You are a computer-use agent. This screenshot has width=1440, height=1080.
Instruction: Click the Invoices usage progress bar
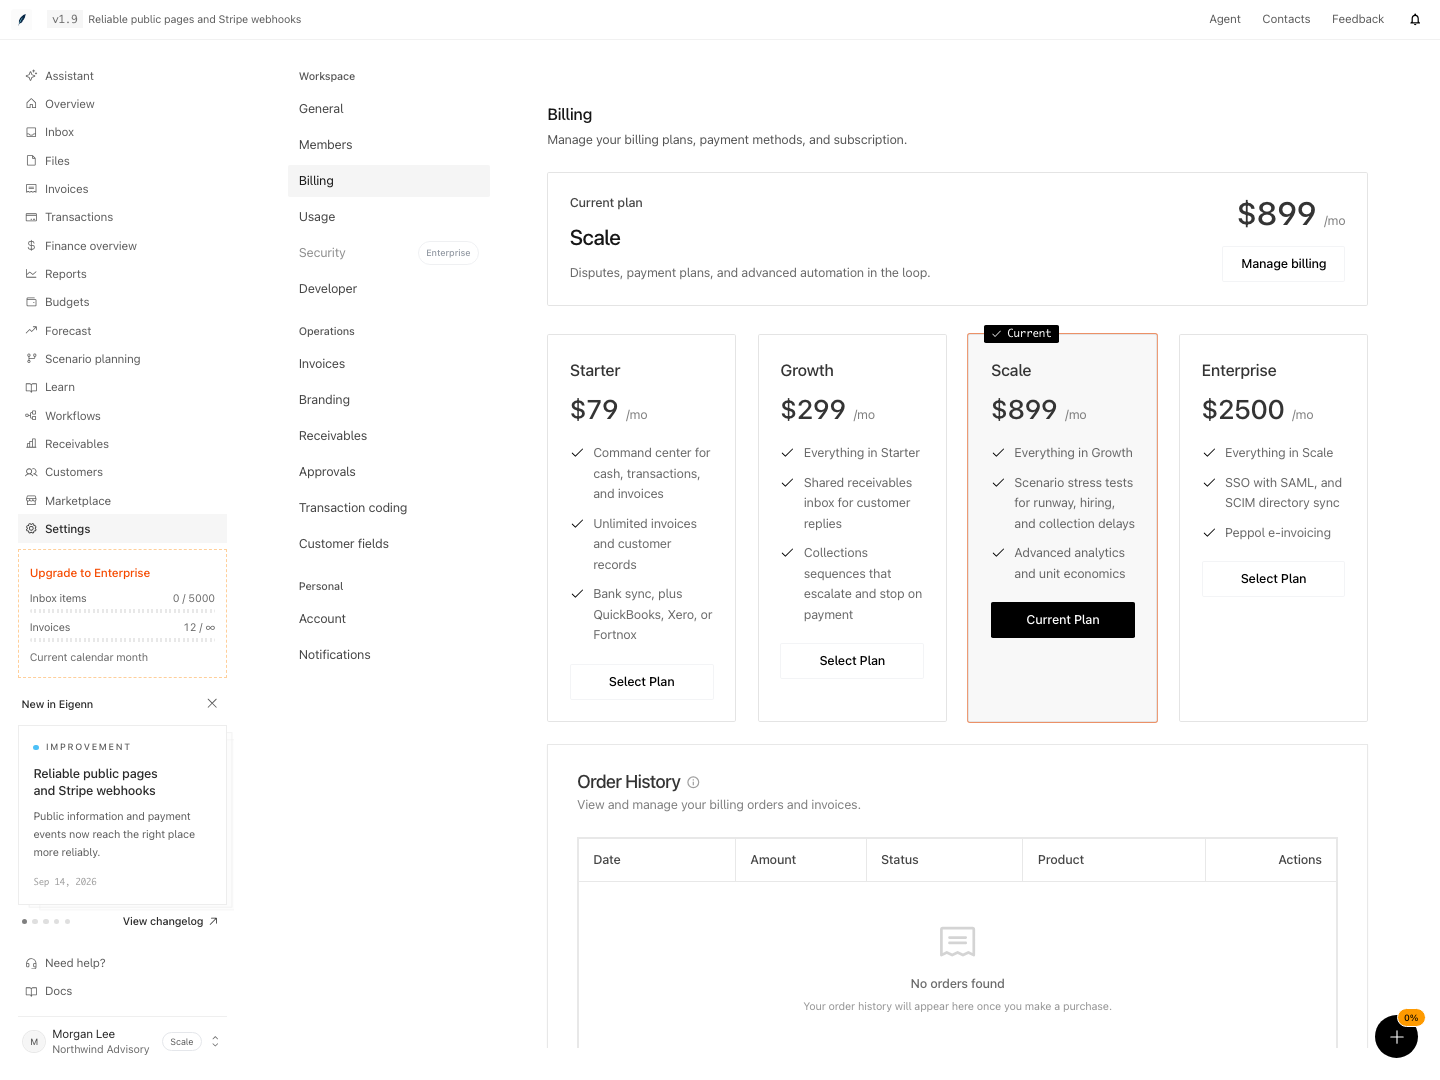[122, 640]
